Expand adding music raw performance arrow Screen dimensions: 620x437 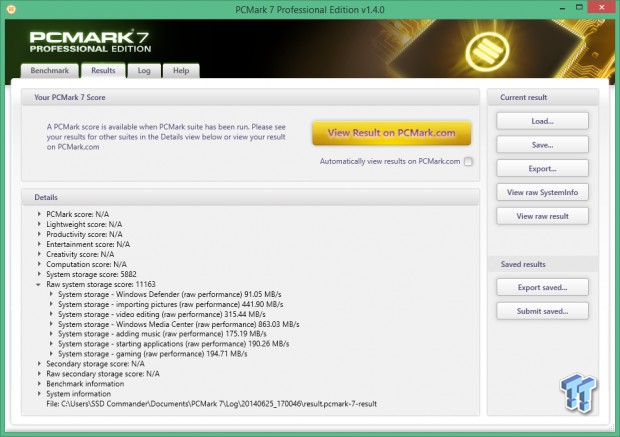(51, 334)
